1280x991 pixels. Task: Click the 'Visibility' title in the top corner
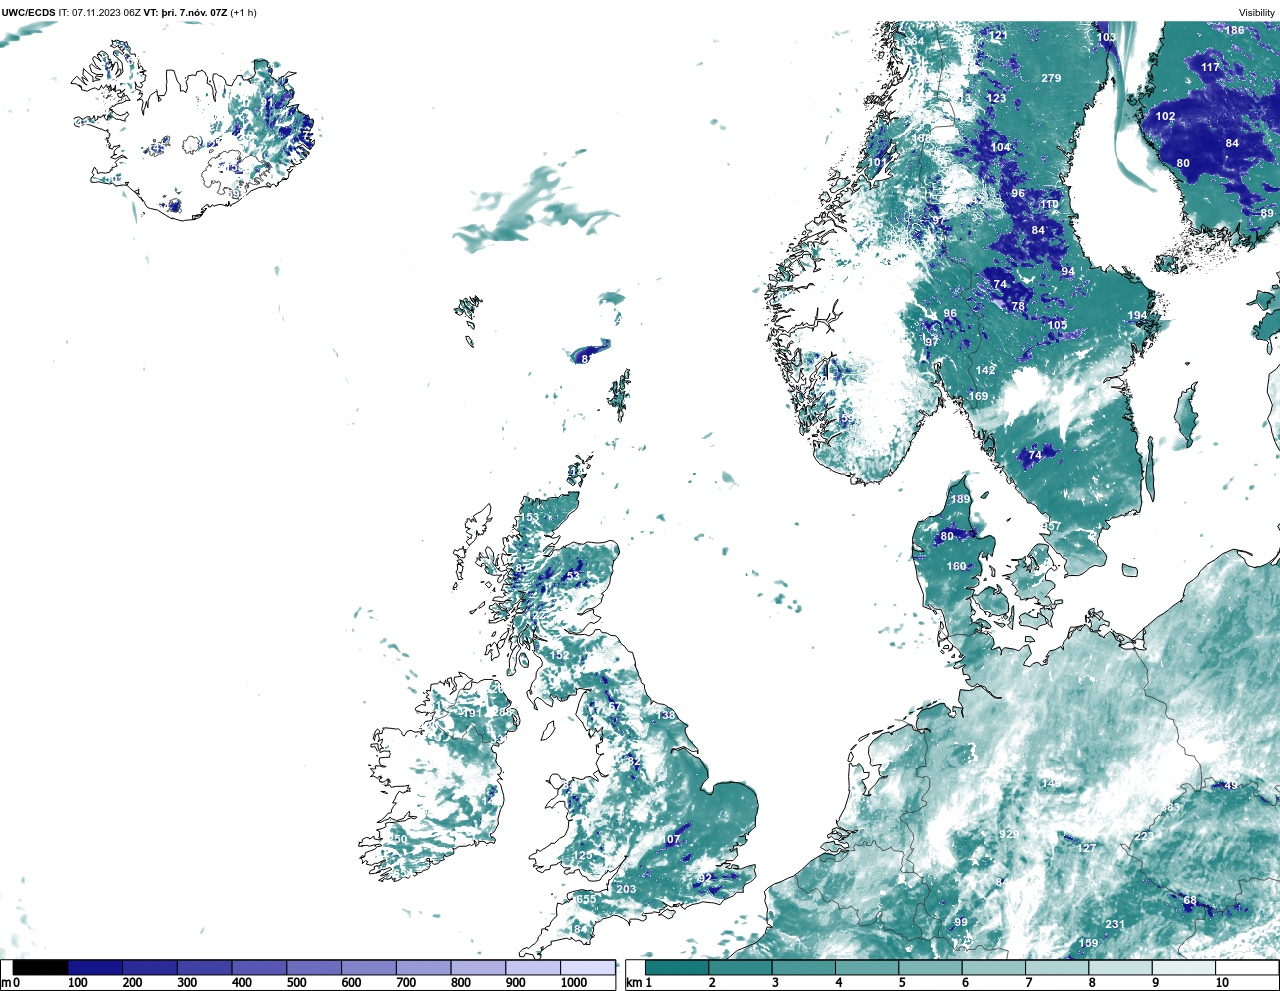(x=1257, y=13)
